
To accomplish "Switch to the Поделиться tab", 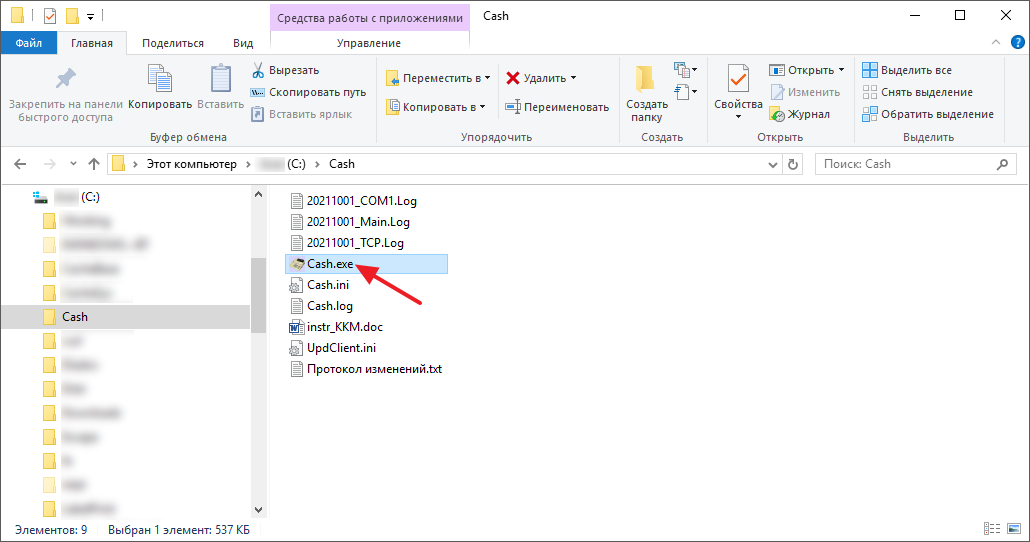I will (173, 43).
